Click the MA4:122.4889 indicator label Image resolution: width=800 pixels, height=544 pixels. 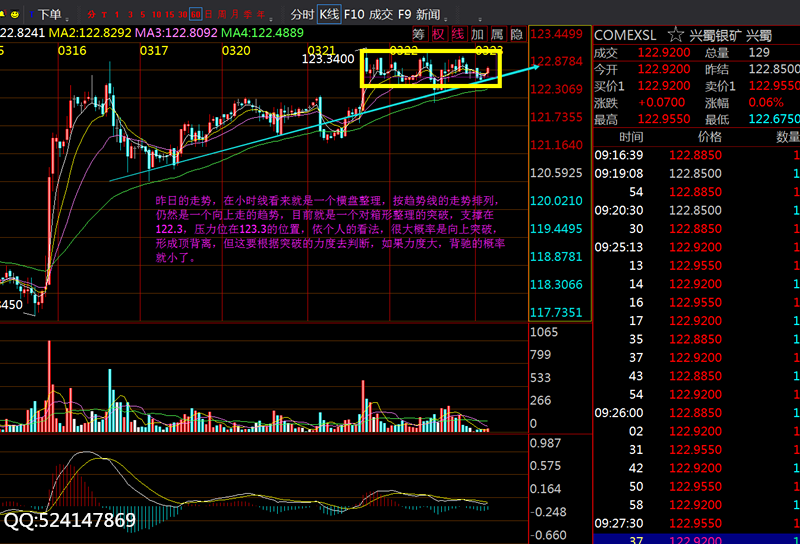(262, 33)
